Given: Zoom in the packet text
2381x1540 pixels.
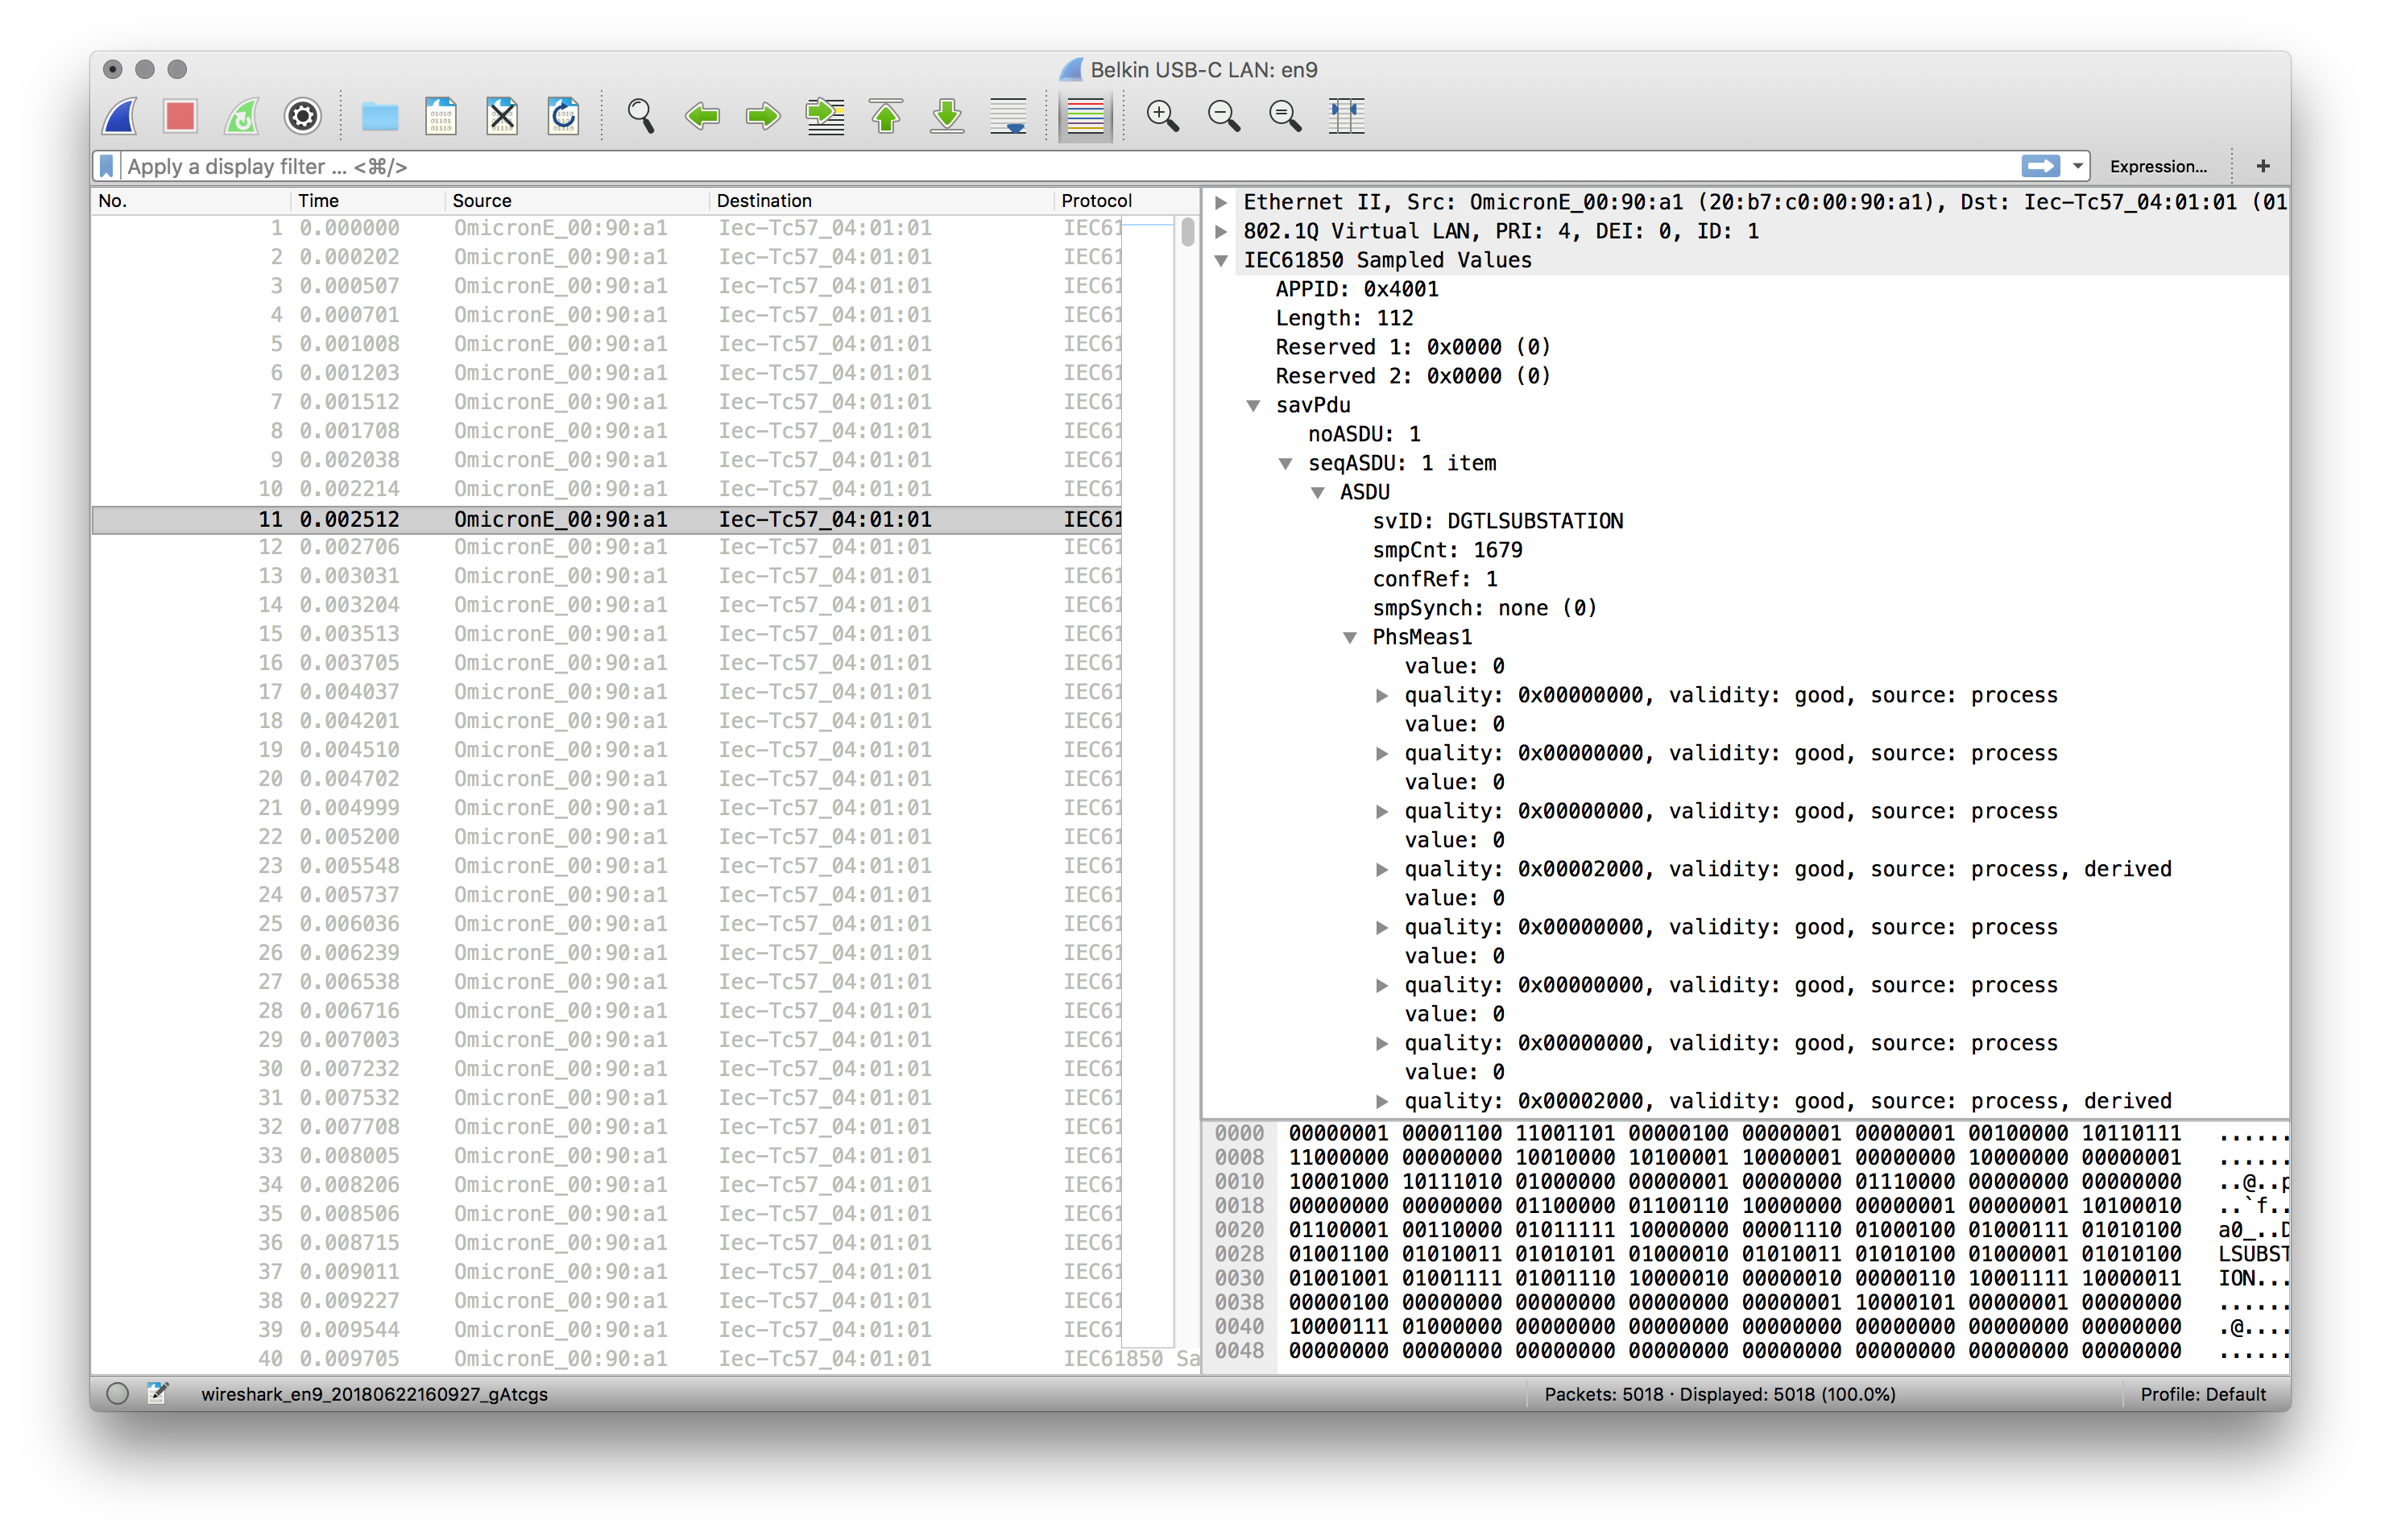Looking at the screenshot, I should pyautogui.click(x=1162, y=117).
